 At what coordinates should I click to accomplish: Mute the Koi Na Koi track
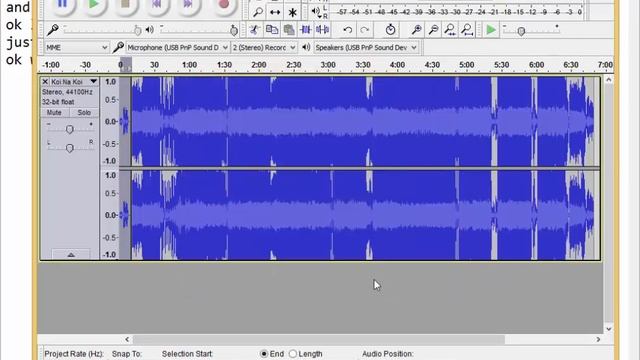point(54,113)
